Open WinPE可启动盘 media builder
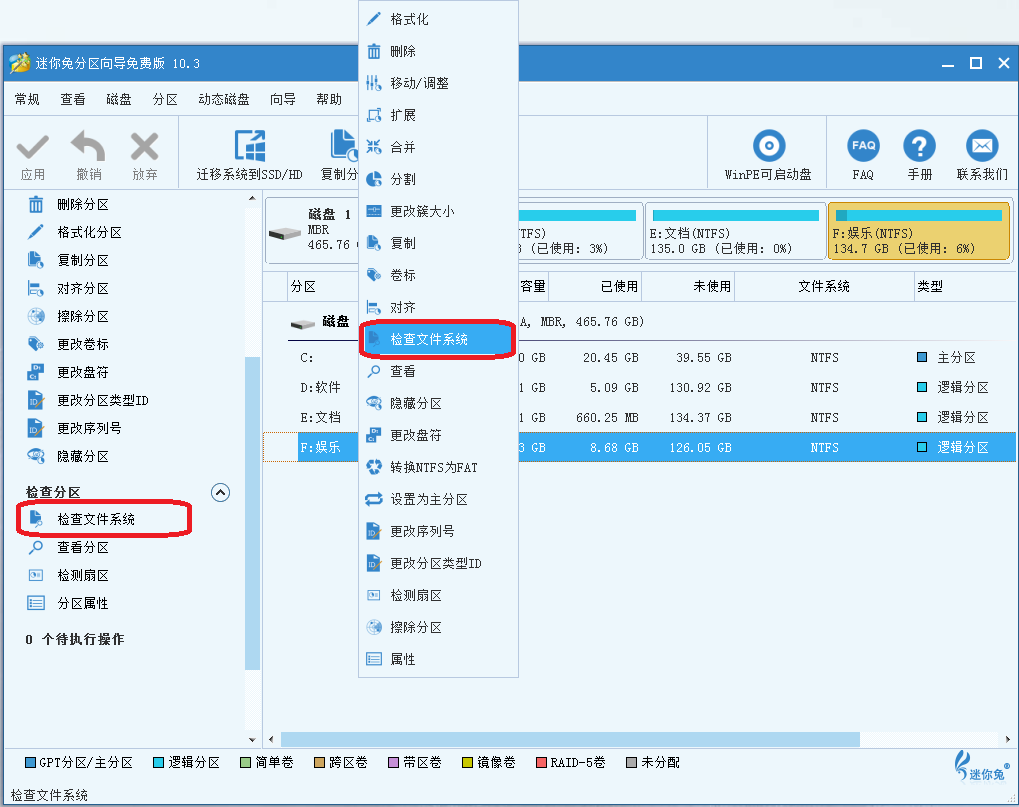 pyautogui.click(x=769, y=146)
